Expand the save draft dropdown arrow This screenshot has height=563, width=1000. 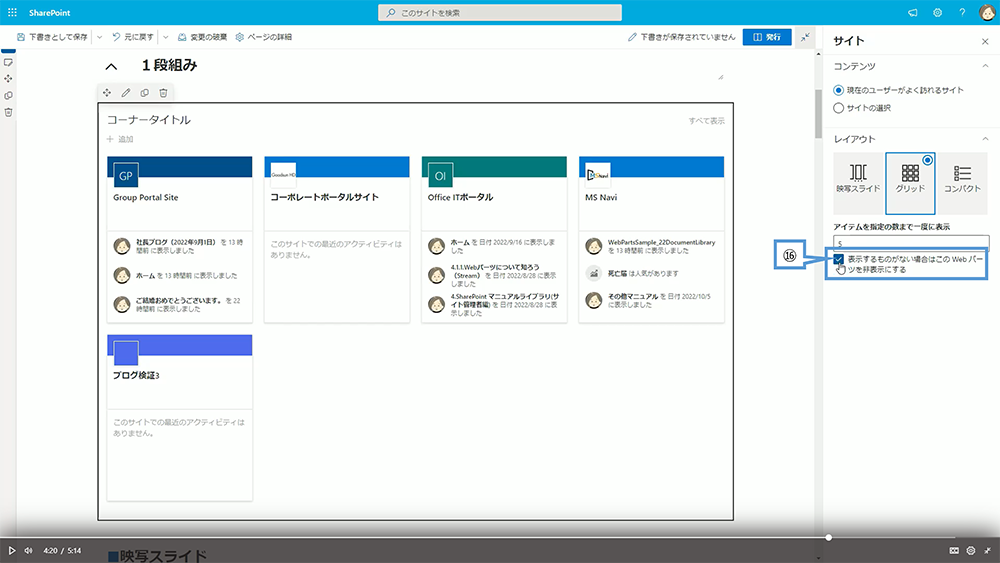(99, 37)
